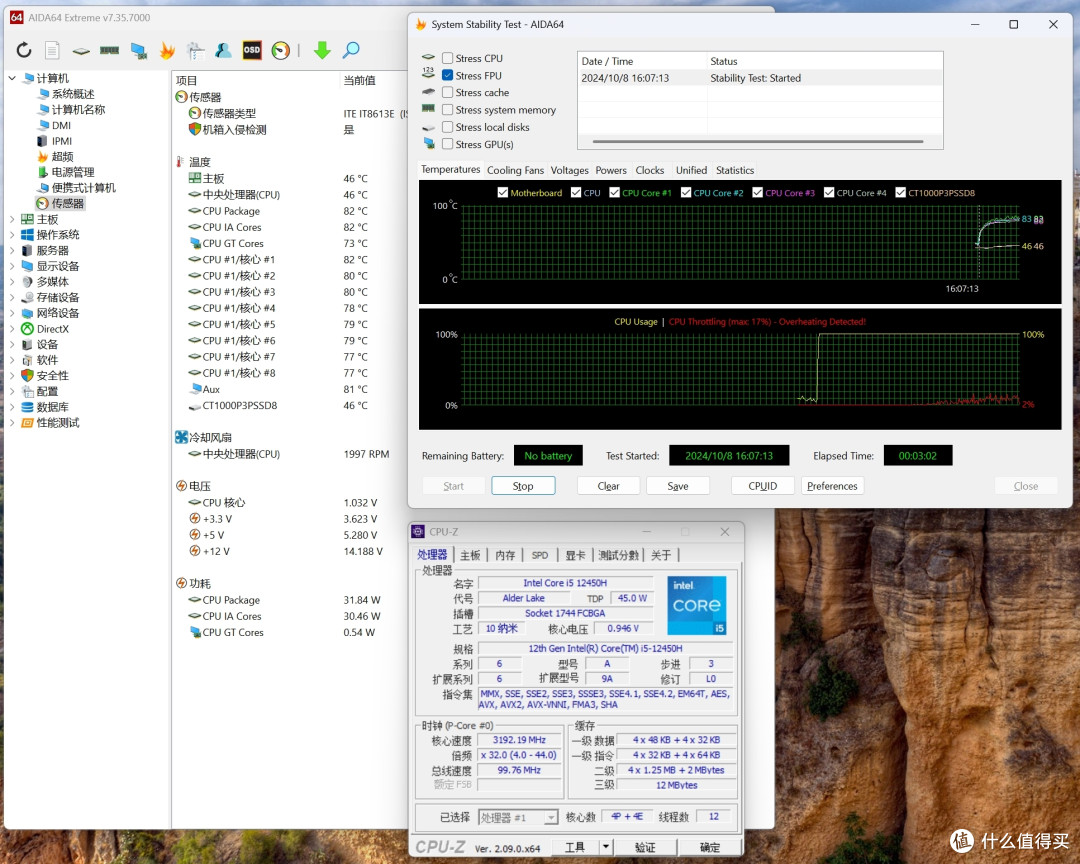Image resolution: width=1080 pixels, height=864 pixels.
Task: Select 电源管理 in the tree
Action: coord(73,172)
